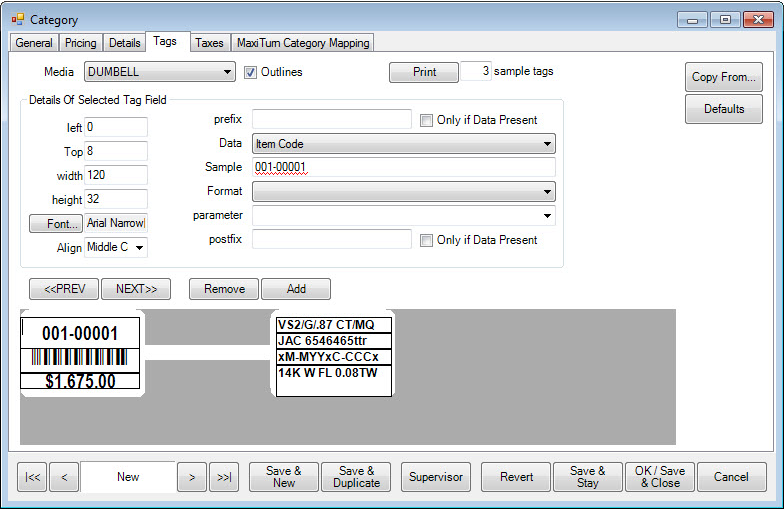The width and height of the screenshot is (784, 510).
Task: Jump to last record with >>| button
Action: click(x=223, y=477)
